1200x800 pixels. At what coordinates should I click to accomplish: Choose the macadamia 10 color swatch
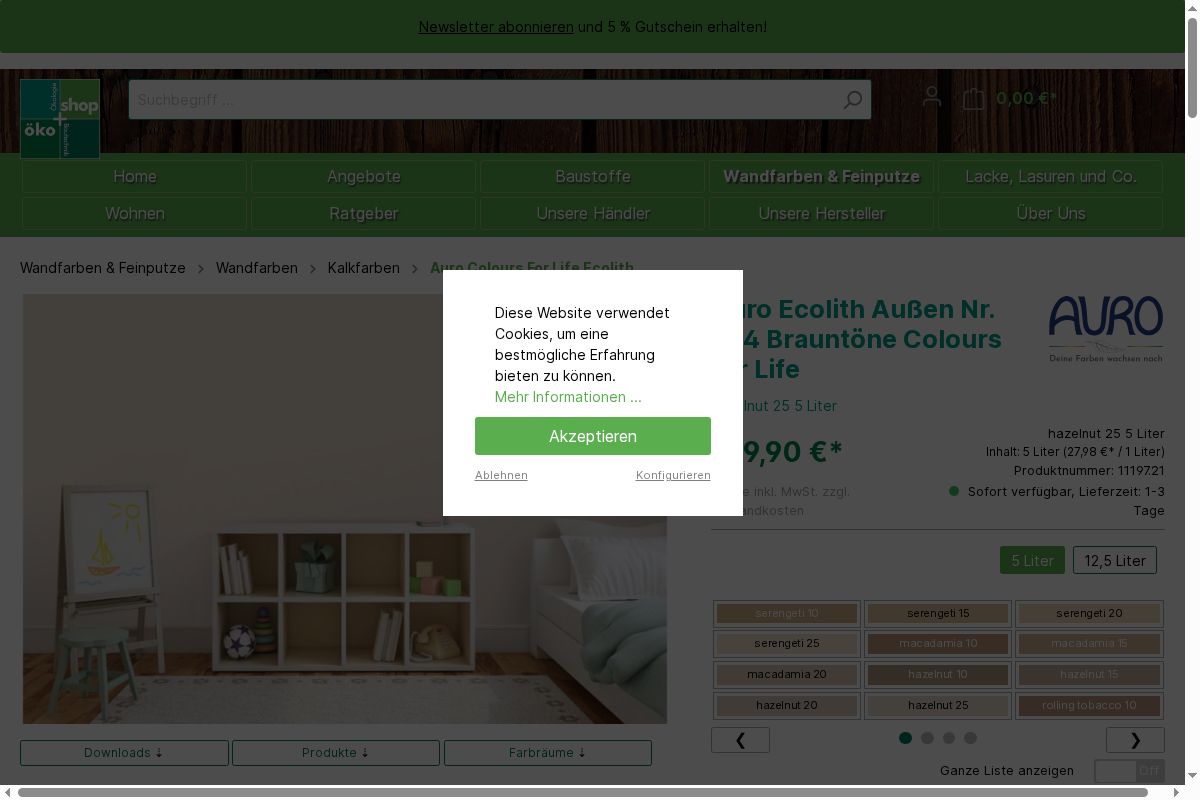click(x=938, y=643)
